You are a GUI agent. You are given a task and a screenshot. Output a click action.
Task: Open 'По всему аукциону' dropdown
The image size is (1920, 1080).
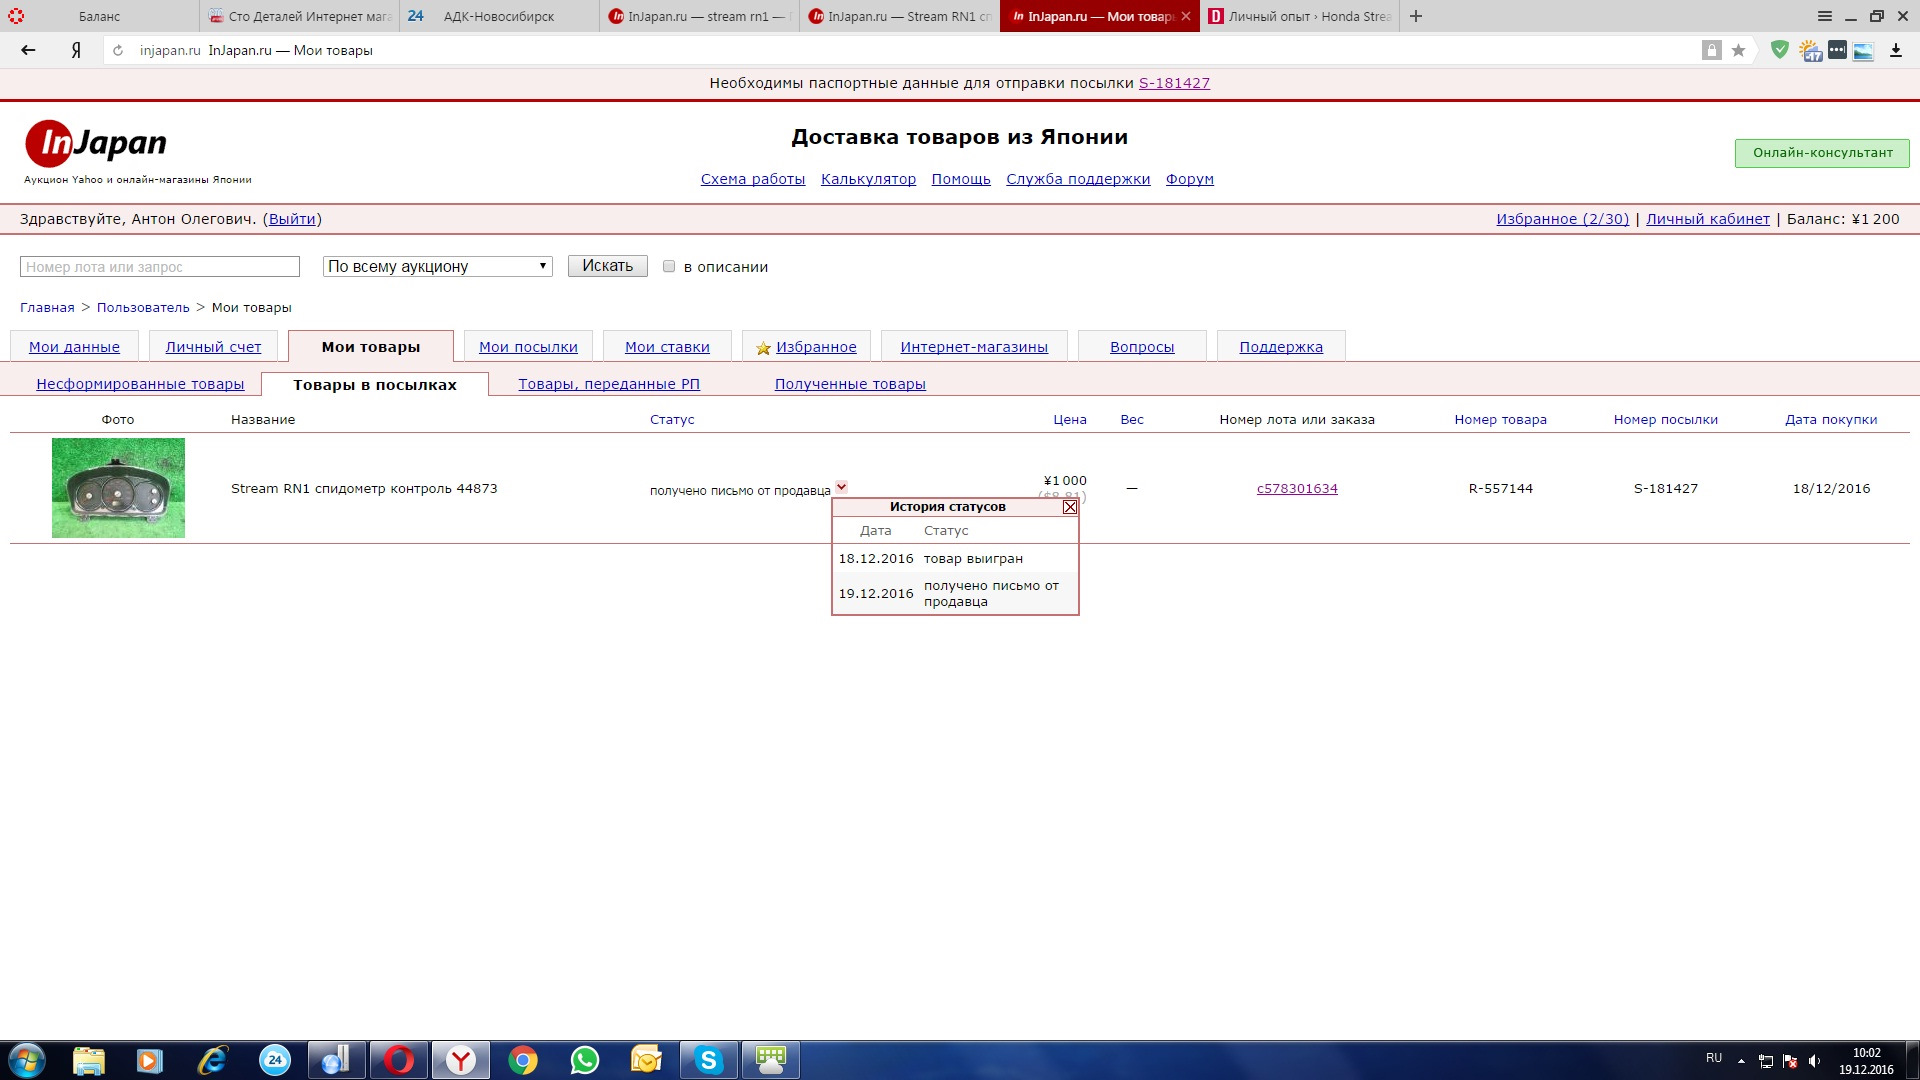click(438, 266)
